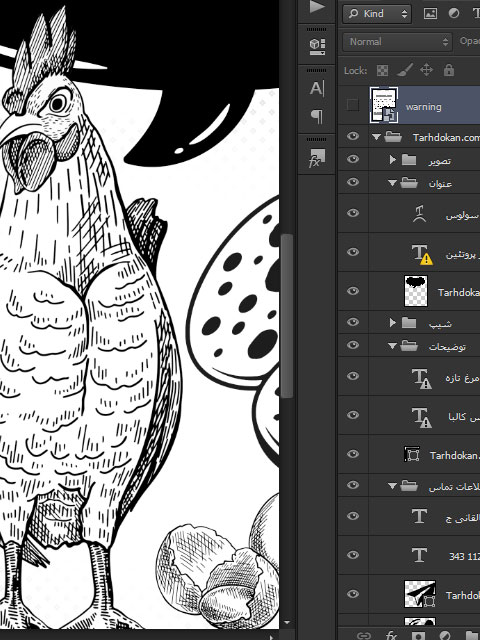Click T icon of مرغ تازه layer
The height and width of the screenshot is (640, 480).
[422, 378]
